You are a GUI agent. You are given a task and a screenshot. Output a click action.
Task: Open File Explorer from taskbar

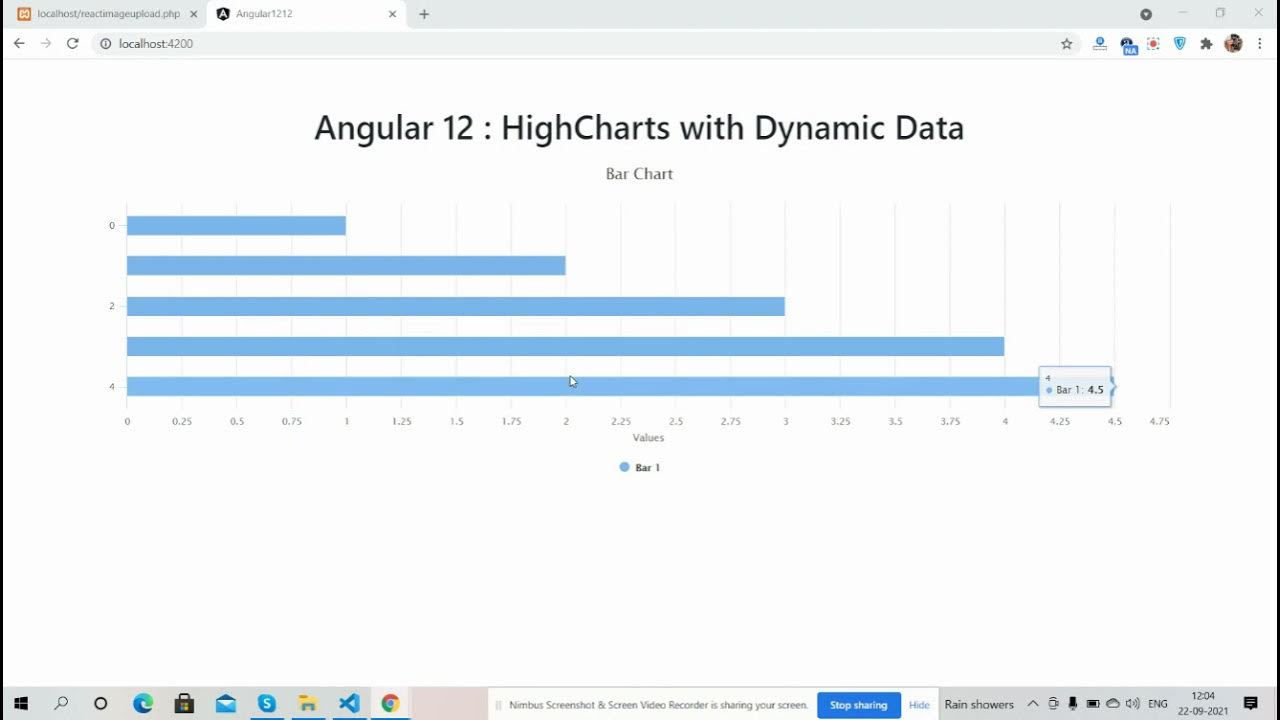tap(307, 704)
